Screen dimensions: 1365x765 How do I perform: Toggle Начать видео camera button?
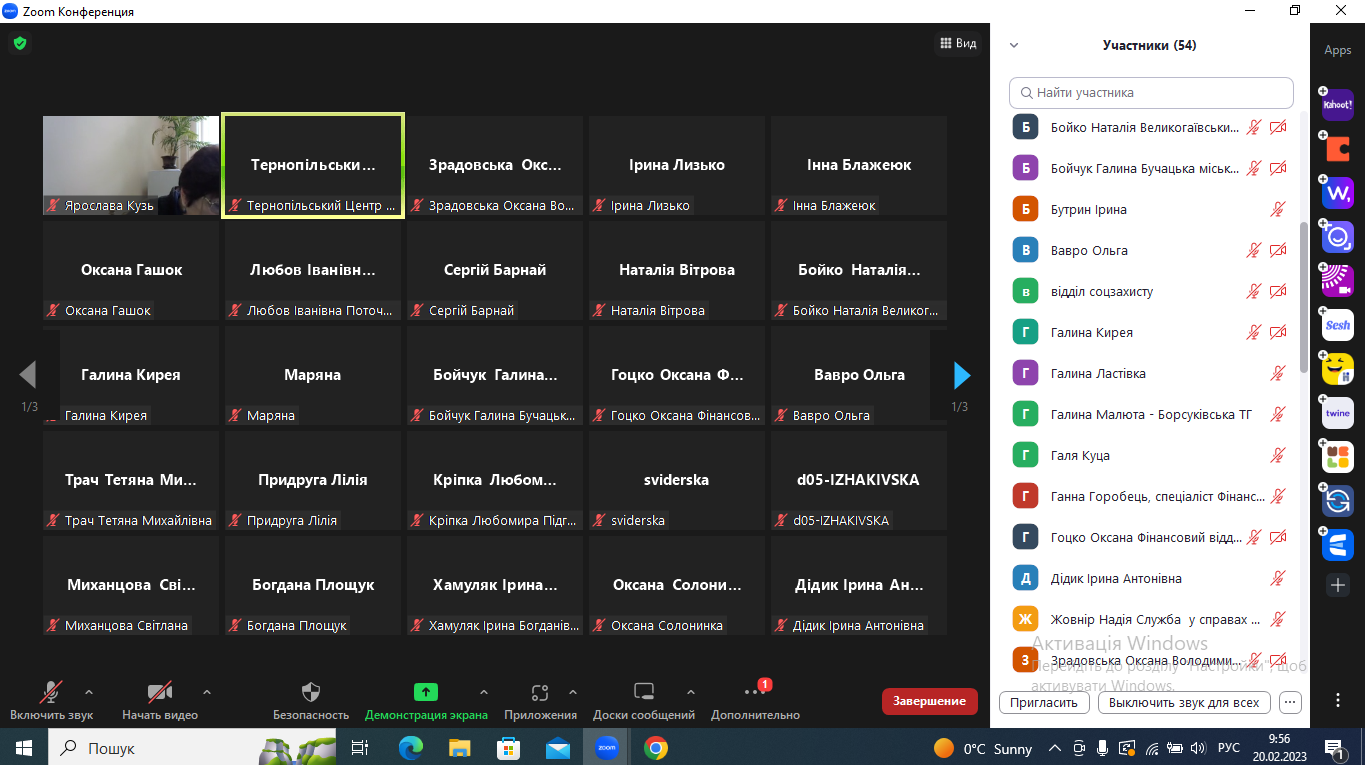point(160,692)
